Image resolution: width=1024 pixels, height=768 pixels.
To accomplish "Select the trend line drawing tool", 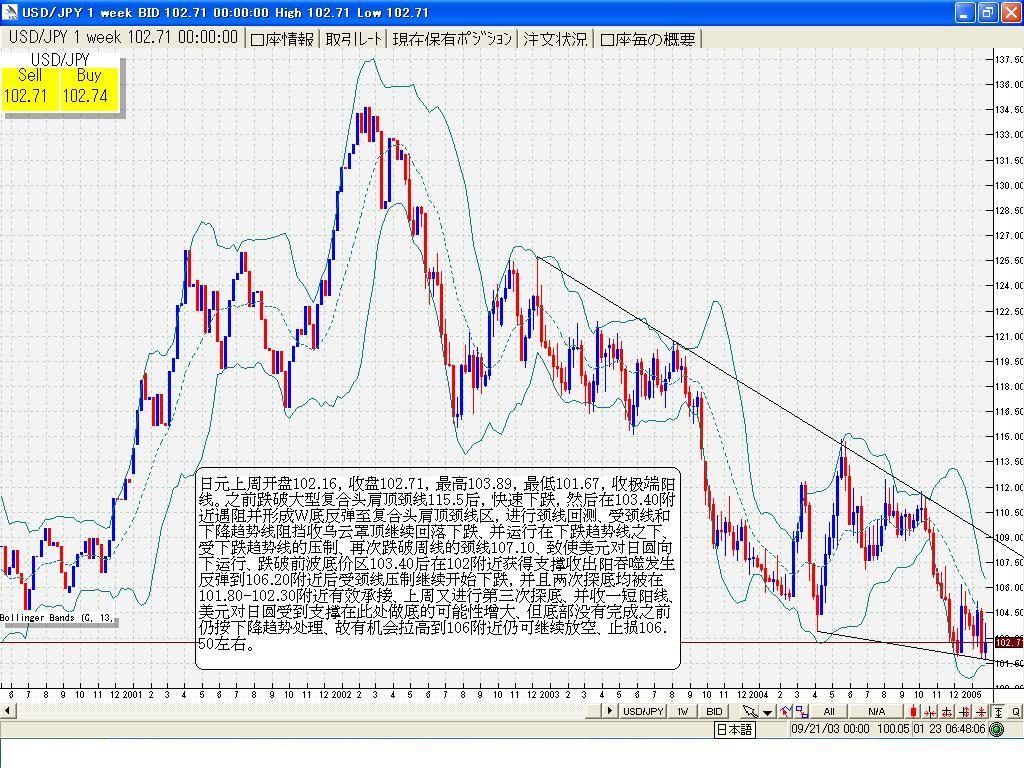I will [785, 711].
